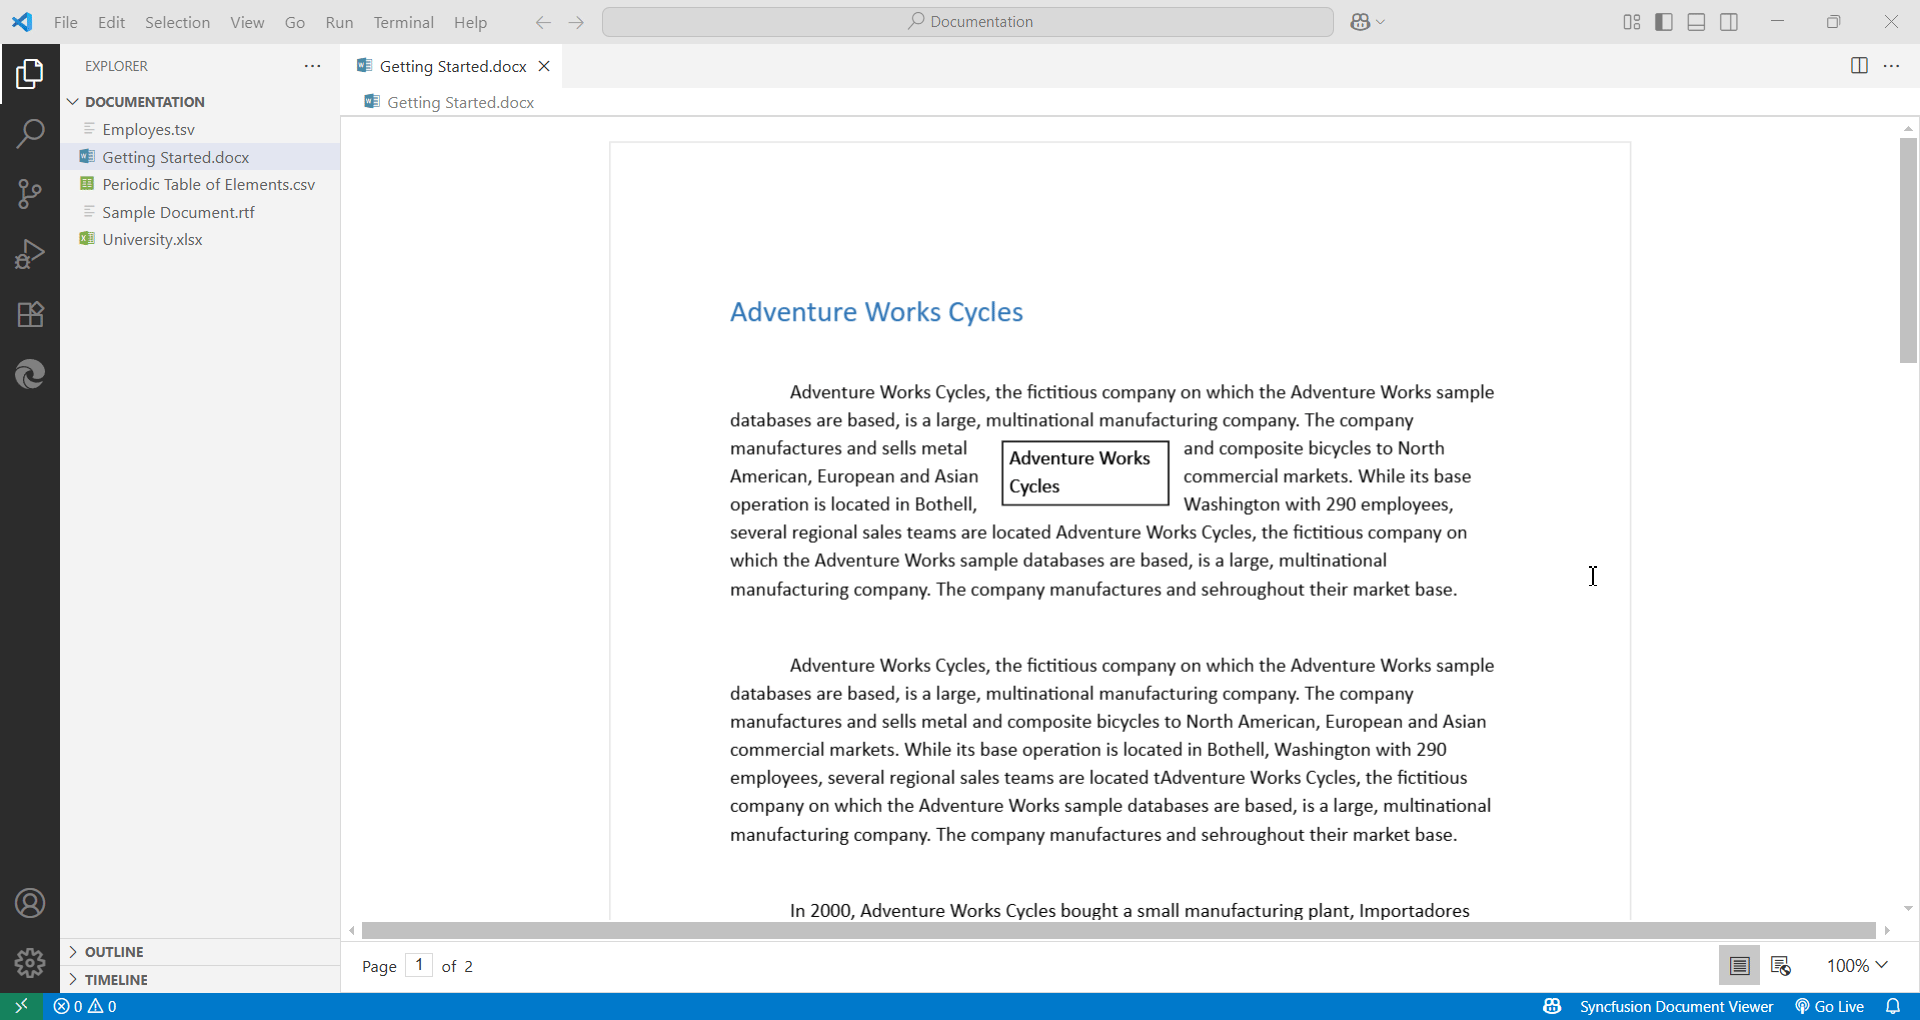The image size is (1920, 1020).
Task: Open the 100% zoom dropdown
Action: [x=1857, y=966]
